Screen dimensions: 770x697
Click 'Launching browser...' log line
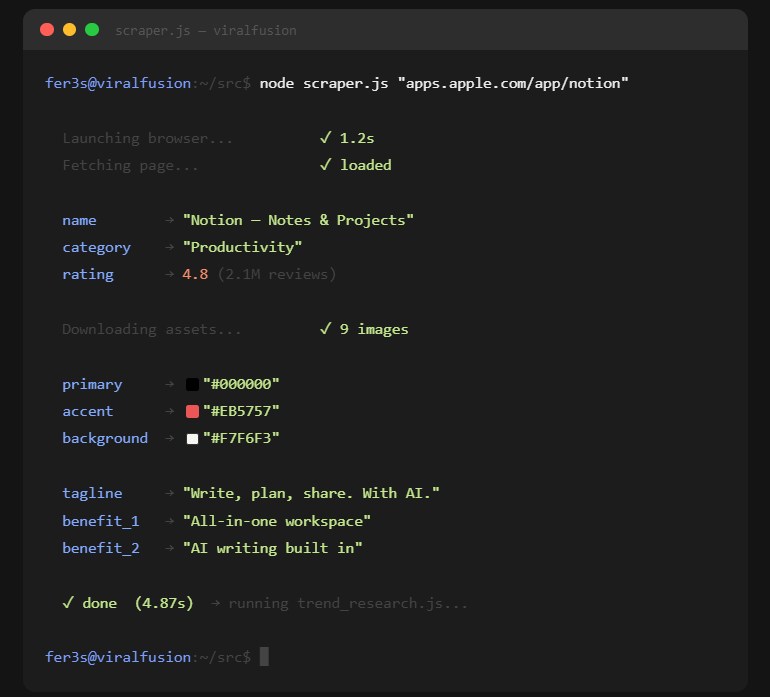tap(147, 139)
